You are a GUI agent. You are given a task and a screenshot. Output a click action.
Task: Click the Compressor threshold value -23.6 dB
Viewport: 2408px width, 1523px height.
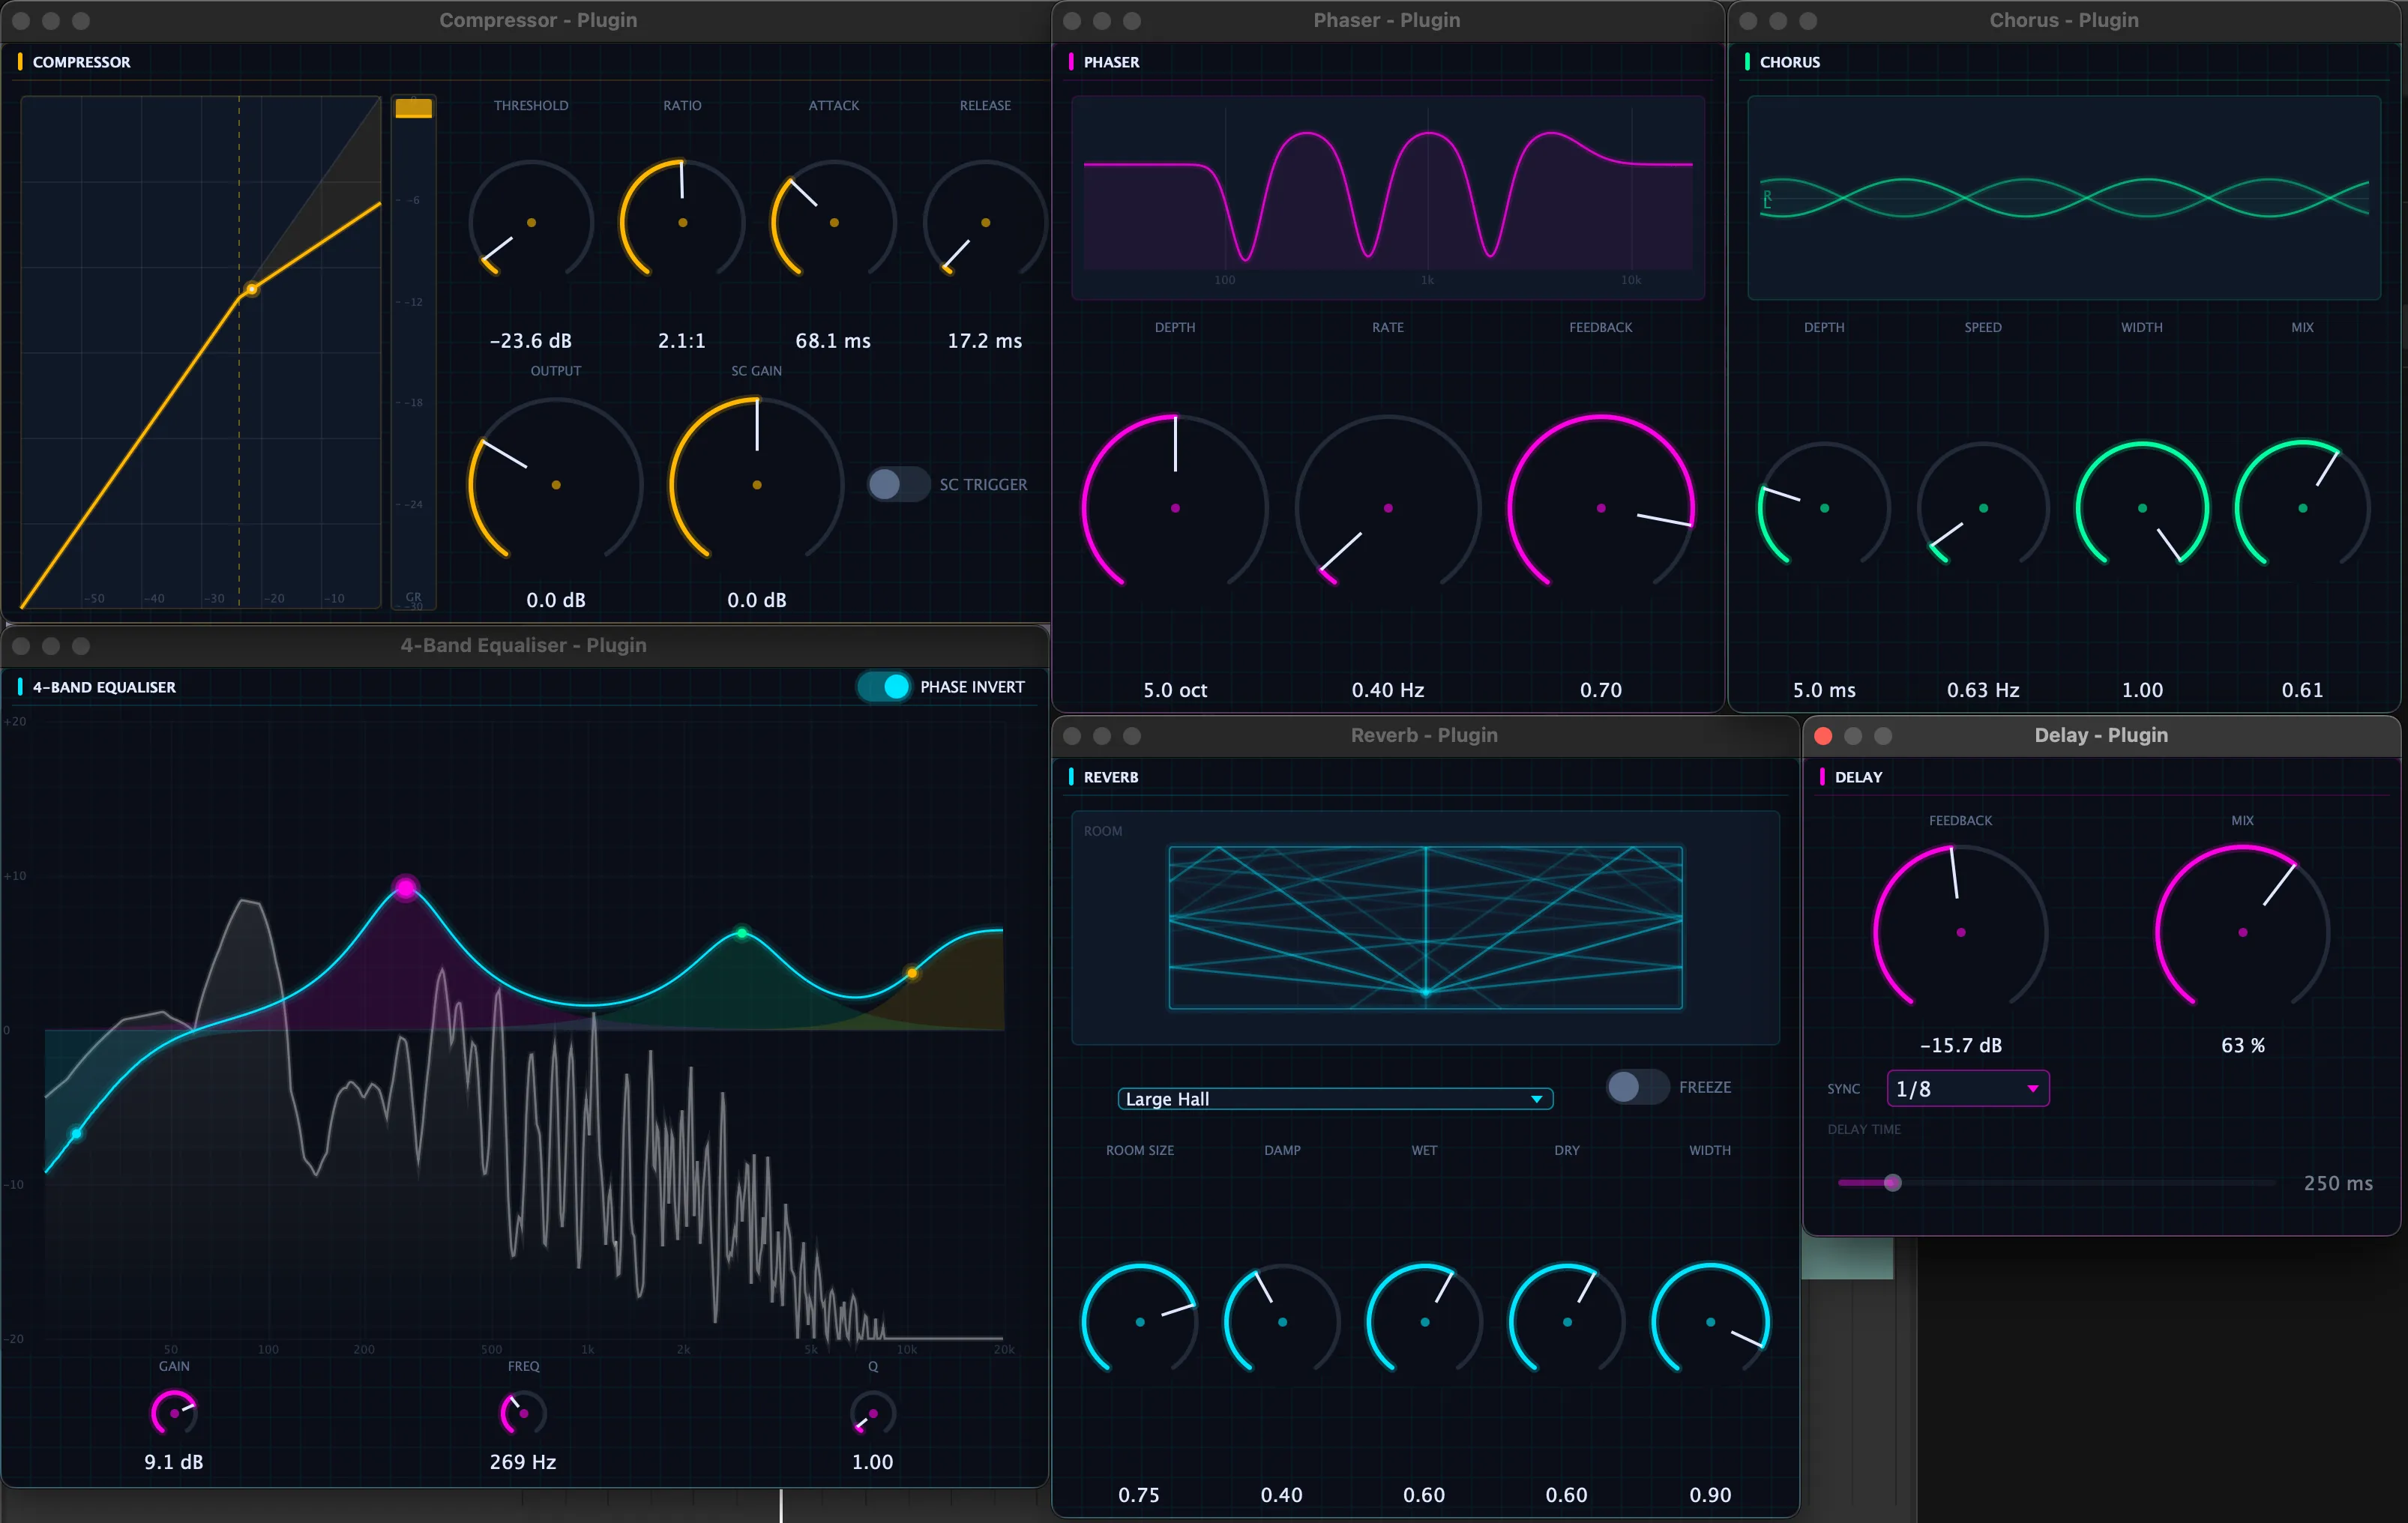pos(531,341)
